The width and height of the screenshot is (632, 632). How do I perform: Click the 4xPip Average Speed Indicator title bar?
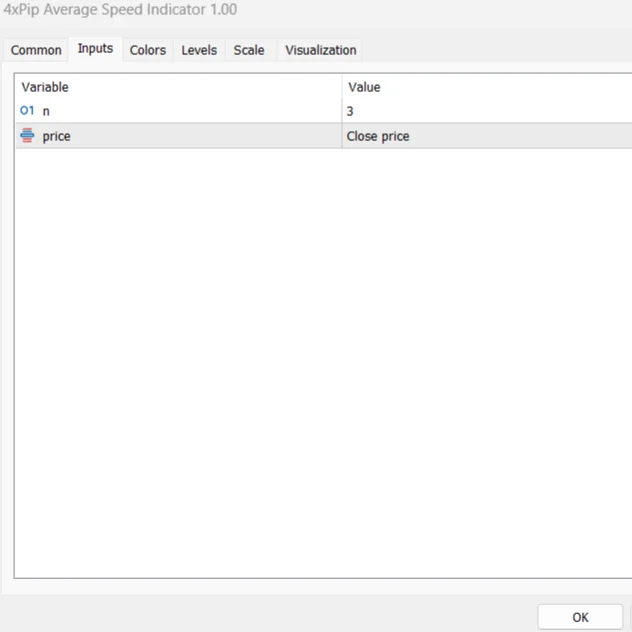tap(300, 10)
